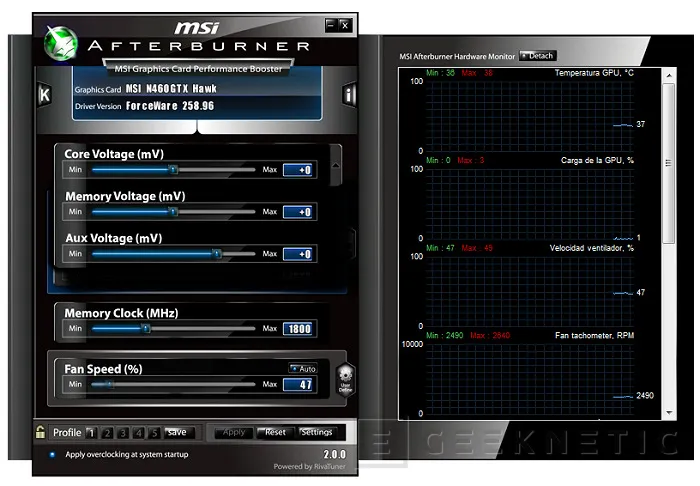Image resolution: width=700 pixels, height=486 pixels.
Task: Click the MSI N460GTX Hawk graphics card text
Action: click(x=171, y=89)
